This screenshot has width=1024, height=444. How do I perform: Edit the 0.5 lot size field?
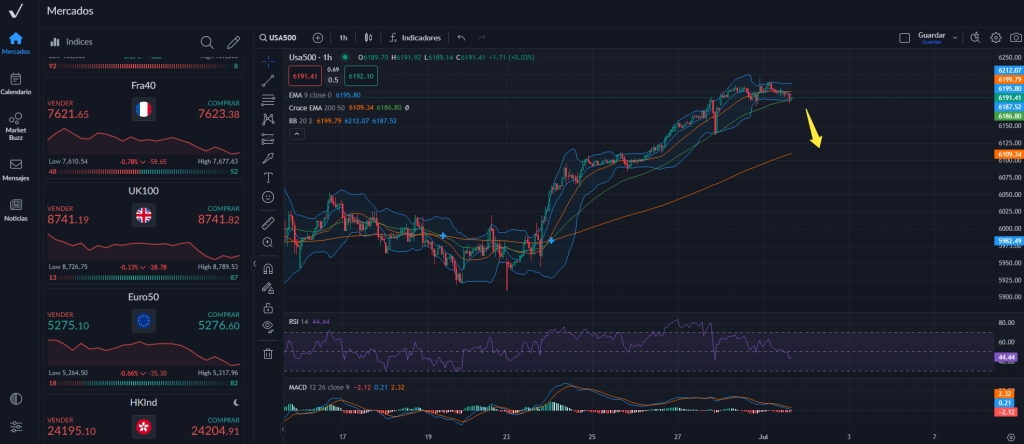333,80
